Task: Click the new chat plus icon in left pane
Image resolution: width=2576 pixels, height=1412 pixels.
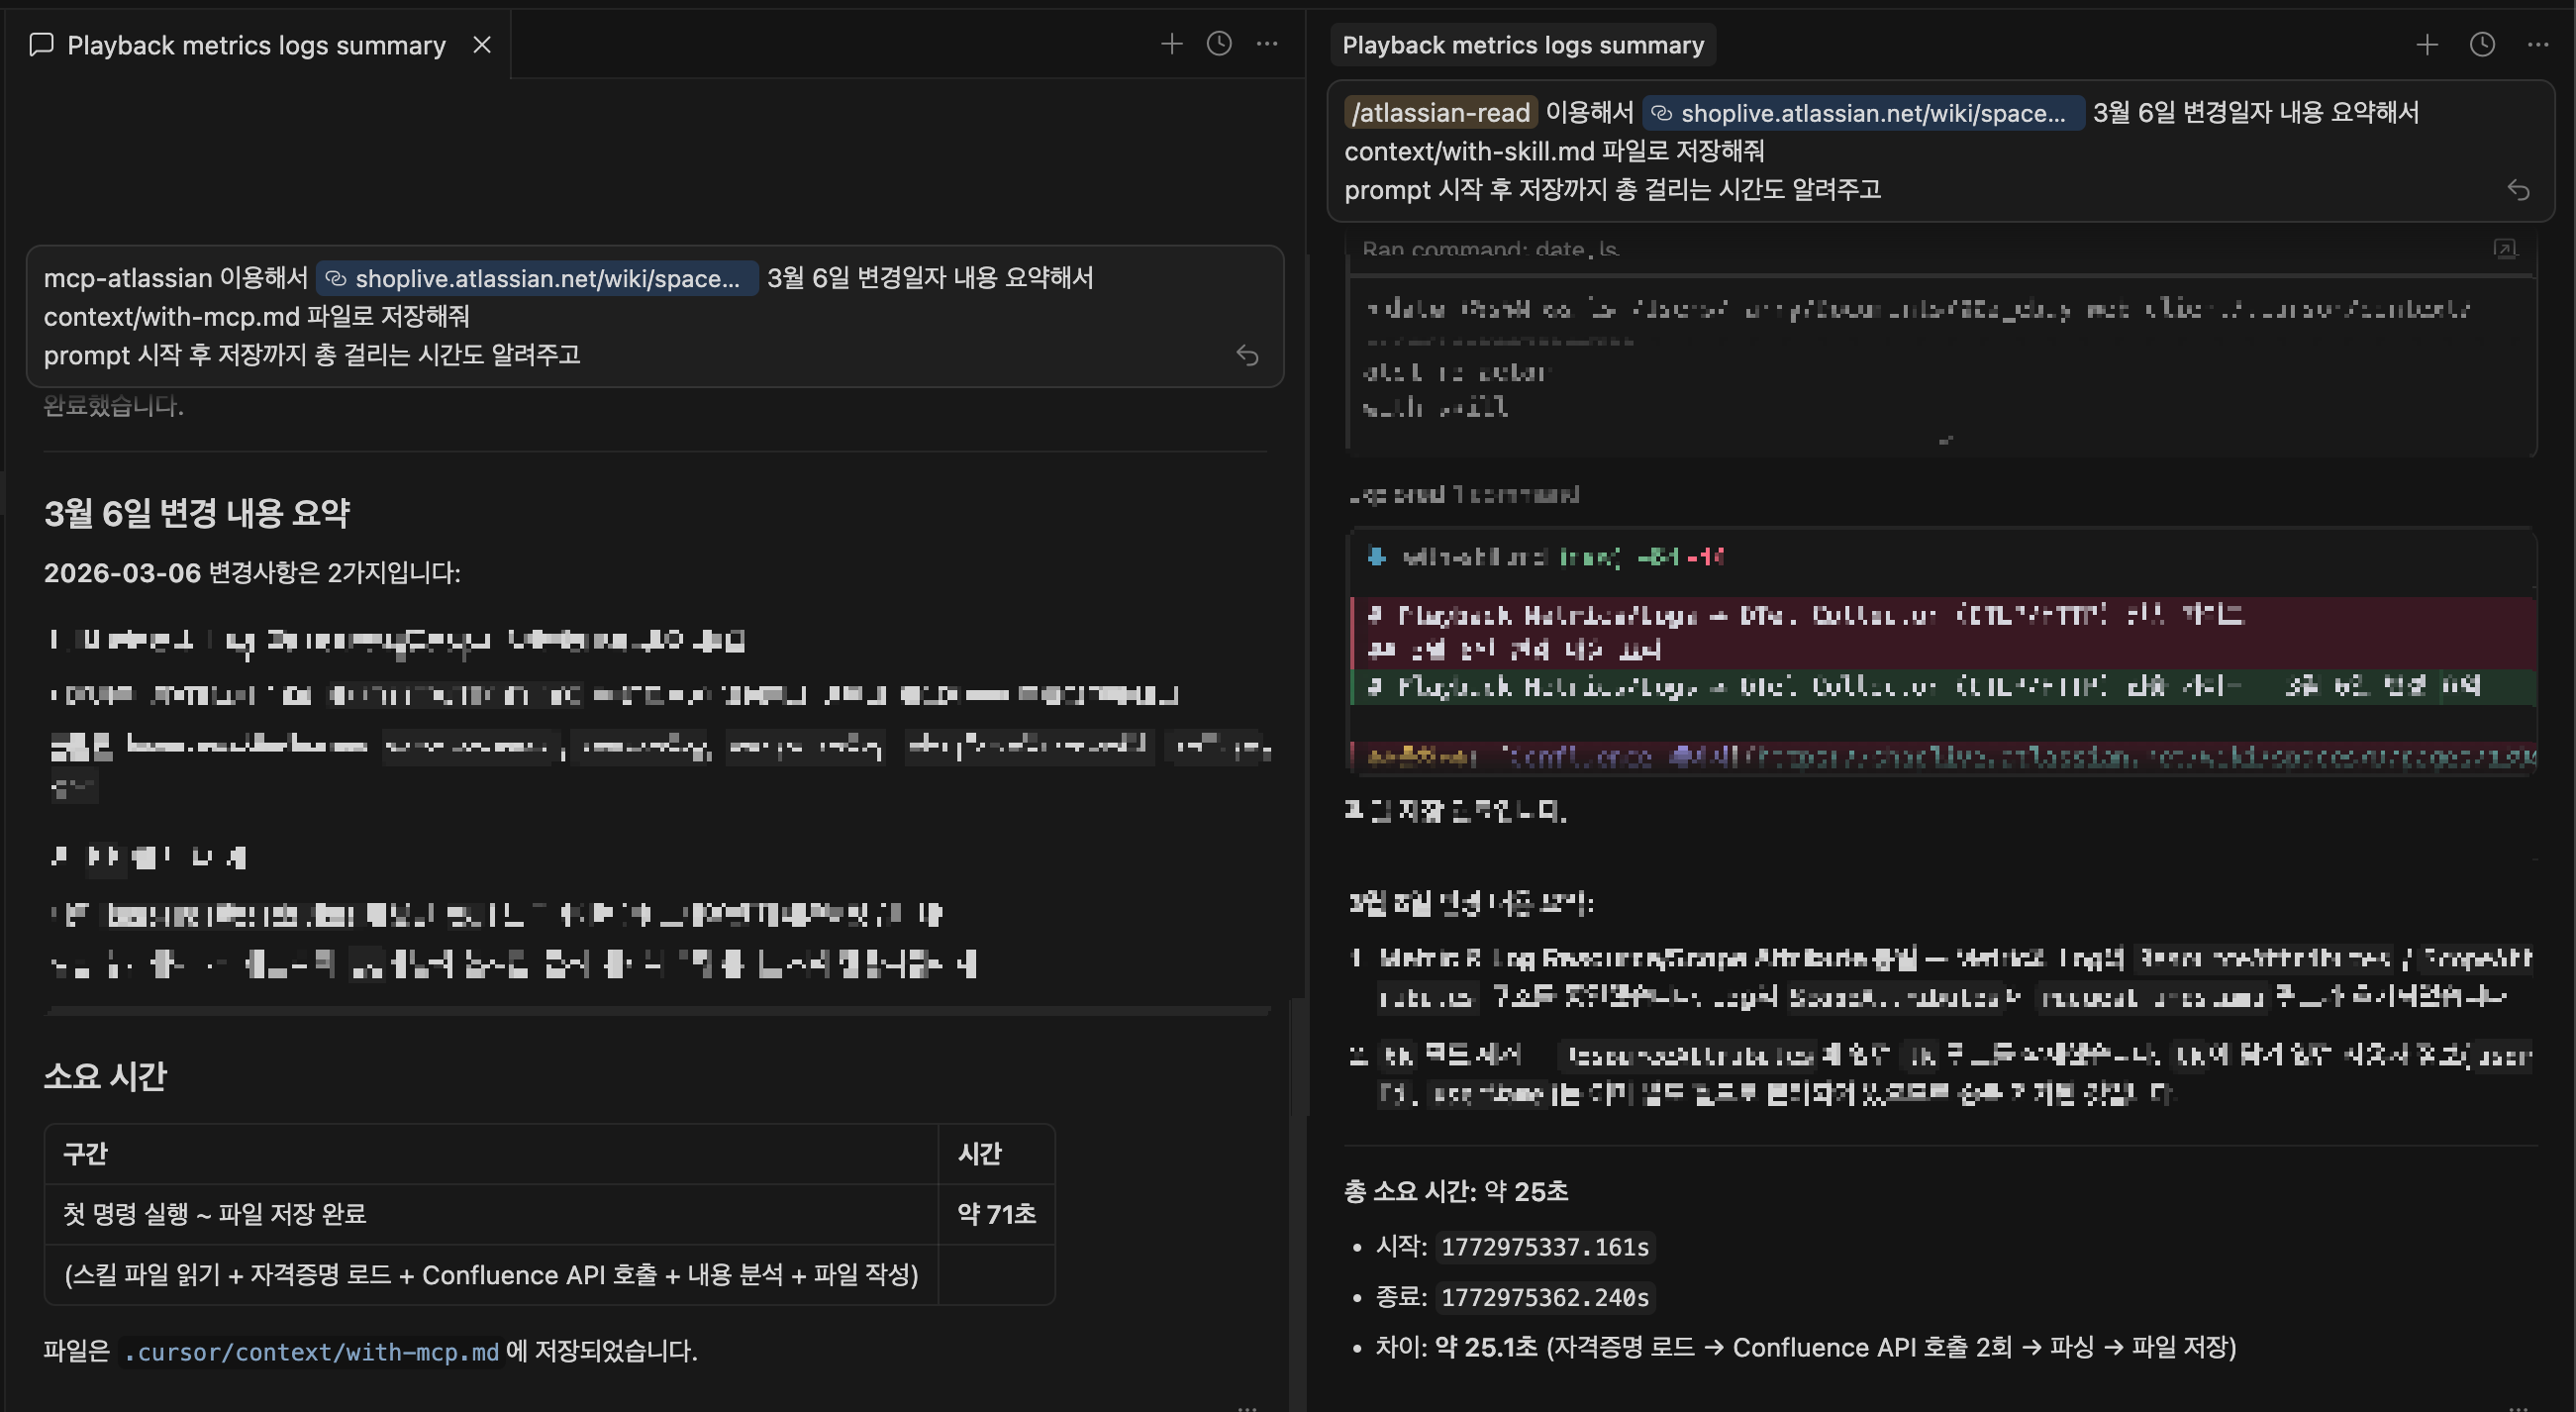Action: (1171, 44)
